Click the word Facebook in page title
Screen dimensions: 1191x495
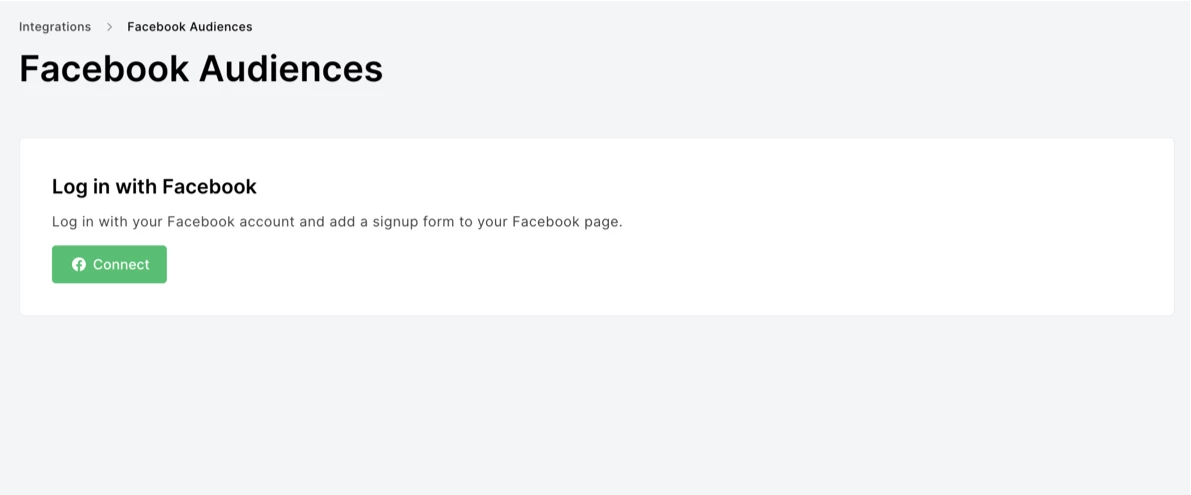click(104, 69)
